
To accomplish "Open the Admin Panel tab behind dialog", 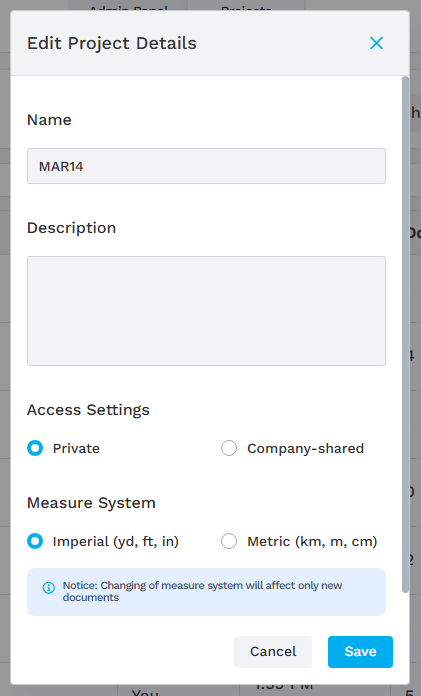I will (128, 8).
